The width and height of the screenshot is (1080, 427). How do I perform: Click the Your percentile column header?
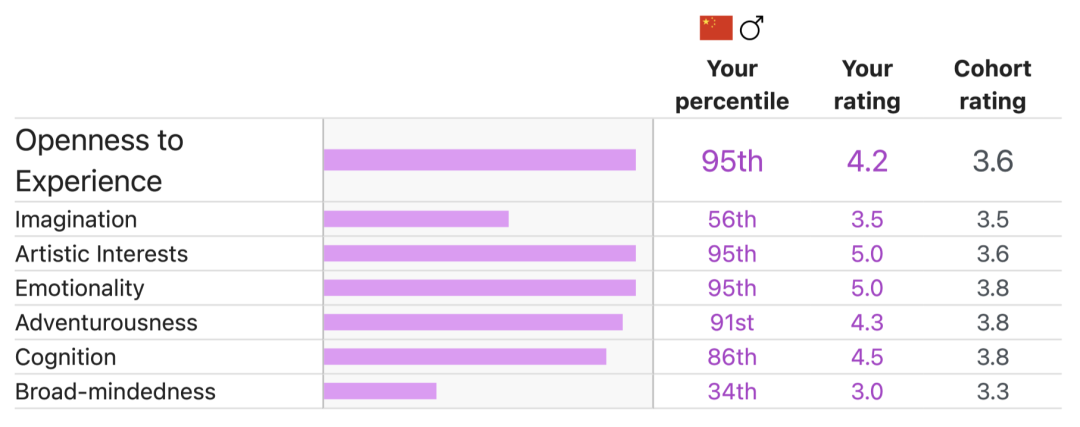click(731, 85)
